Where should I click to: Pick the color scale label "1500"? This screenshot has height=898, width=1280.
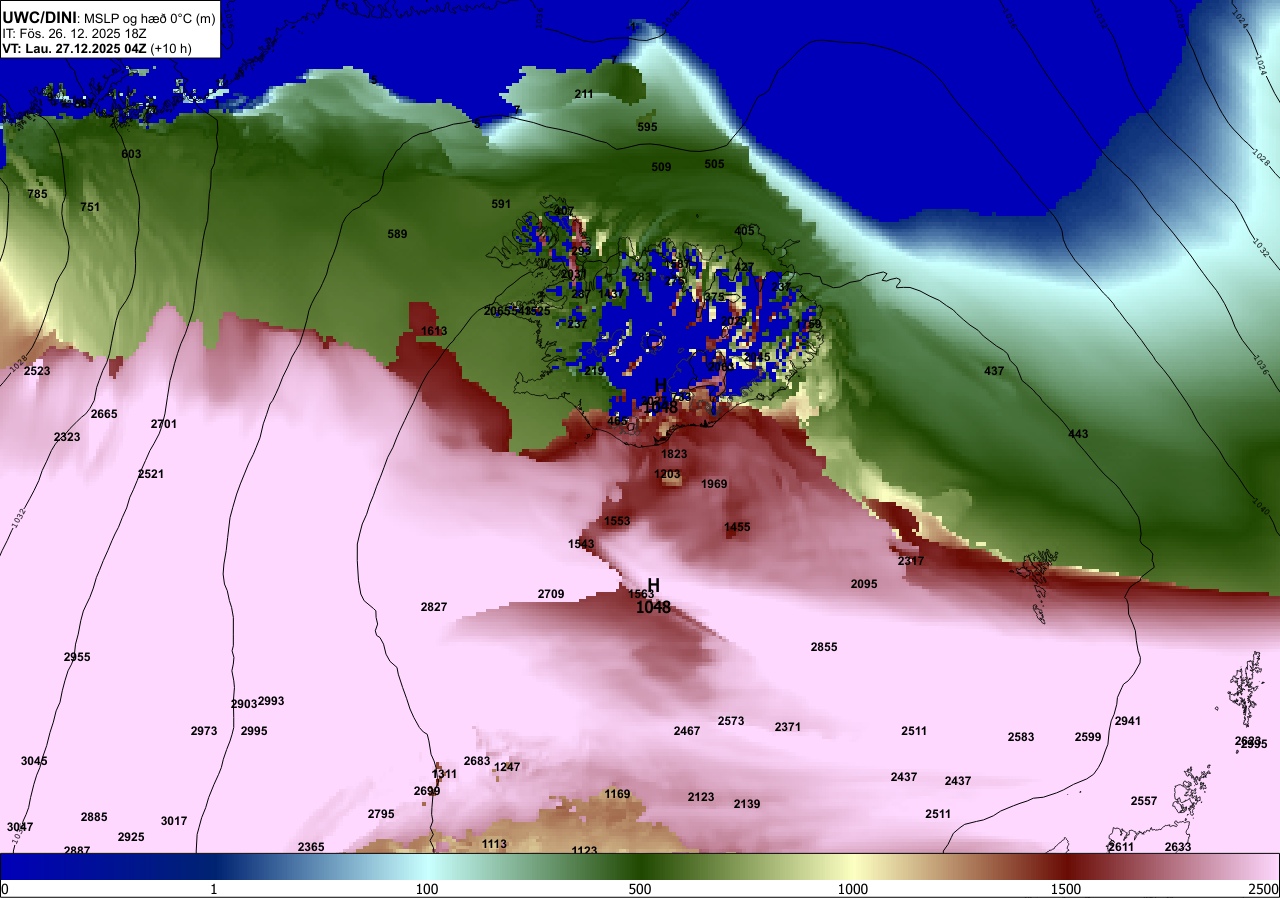pos(1066,890)
